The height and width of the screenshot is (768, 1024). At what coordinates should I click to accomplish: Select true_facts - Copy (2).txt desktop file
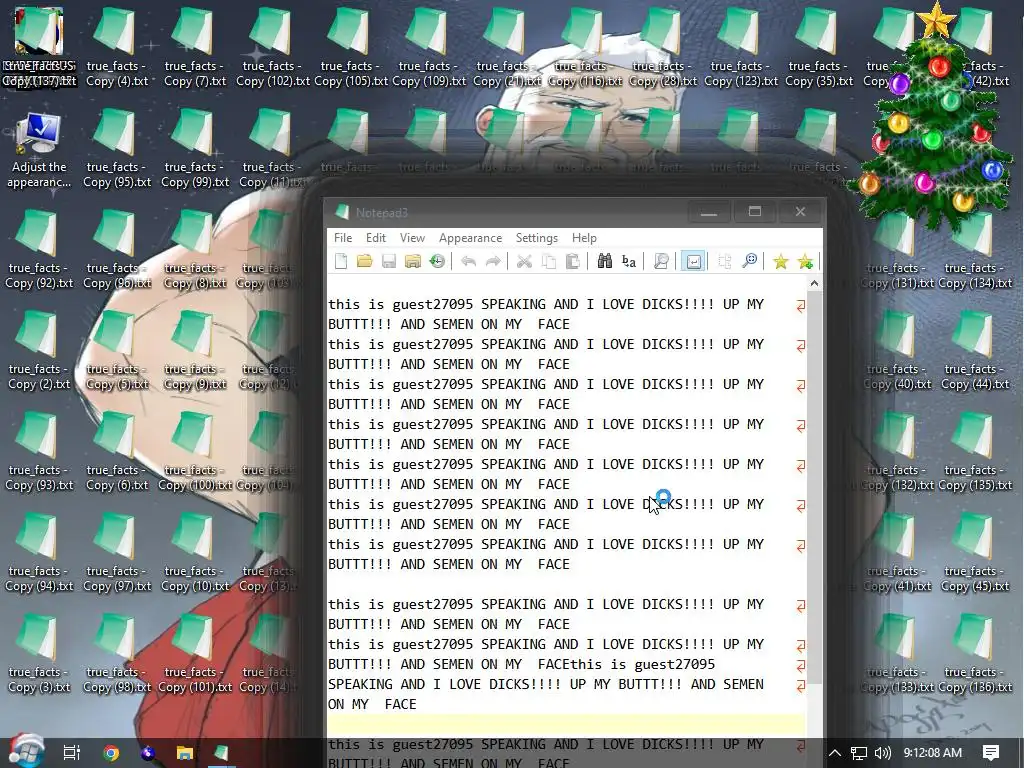[39, 351]
